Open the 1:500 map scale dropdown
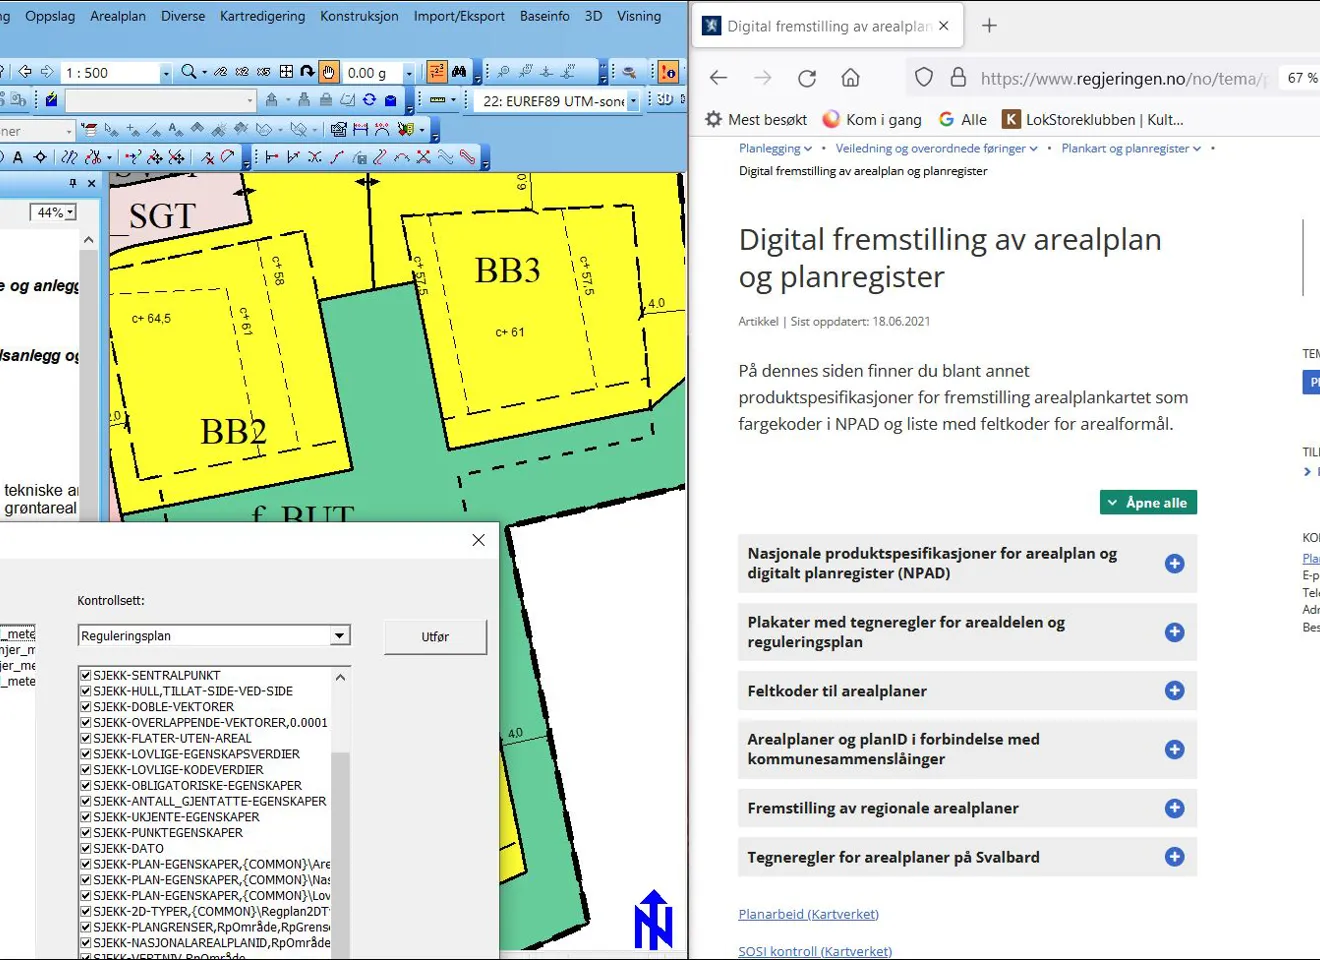The width and height of the screenshot is (1320, 960). [x=166, y=73]
